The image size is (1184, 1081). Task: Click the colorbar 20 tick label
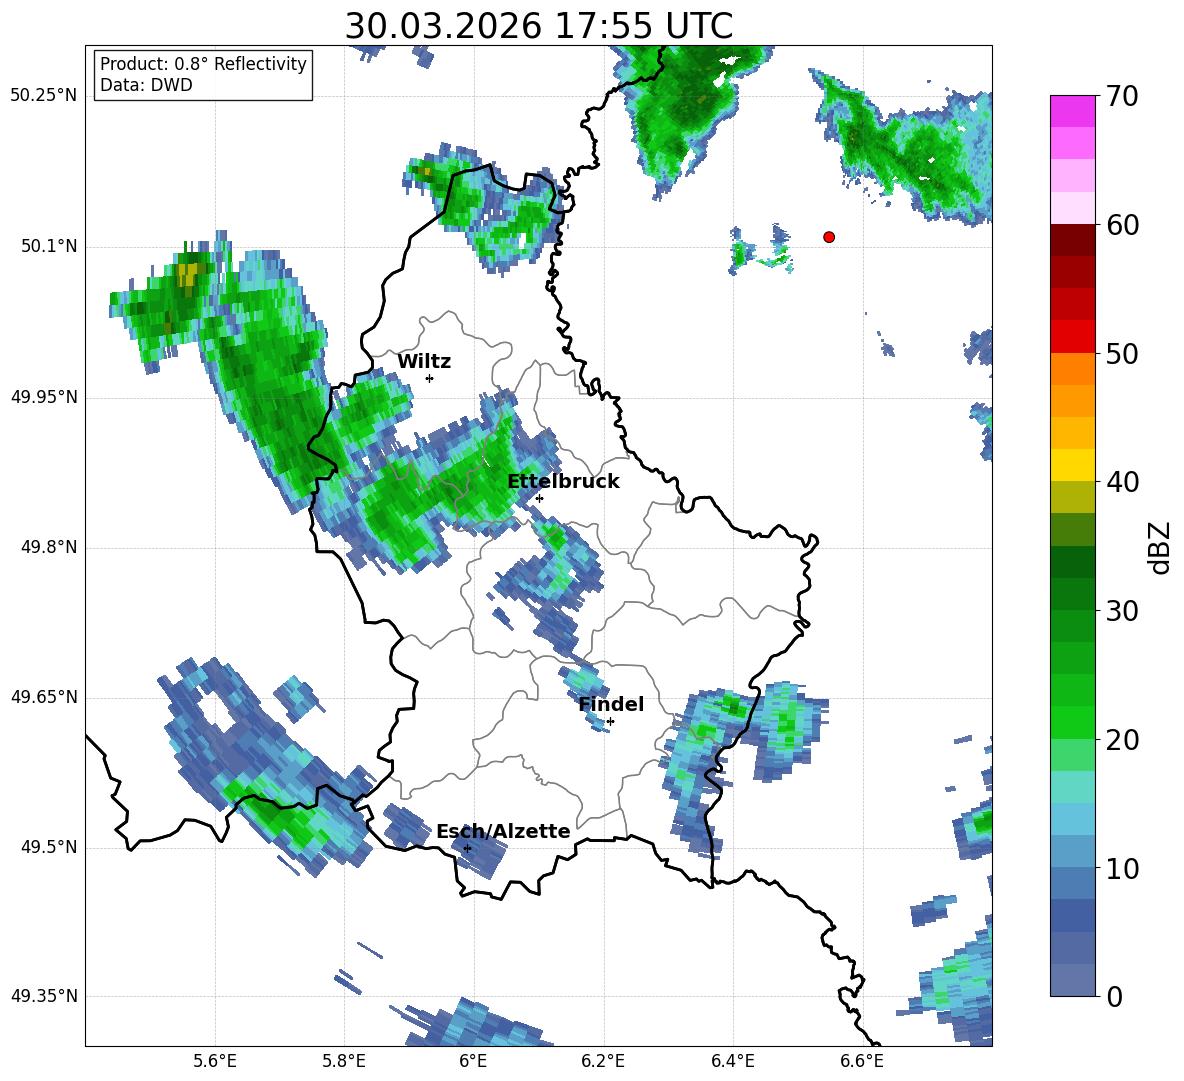click(1122, 740)
